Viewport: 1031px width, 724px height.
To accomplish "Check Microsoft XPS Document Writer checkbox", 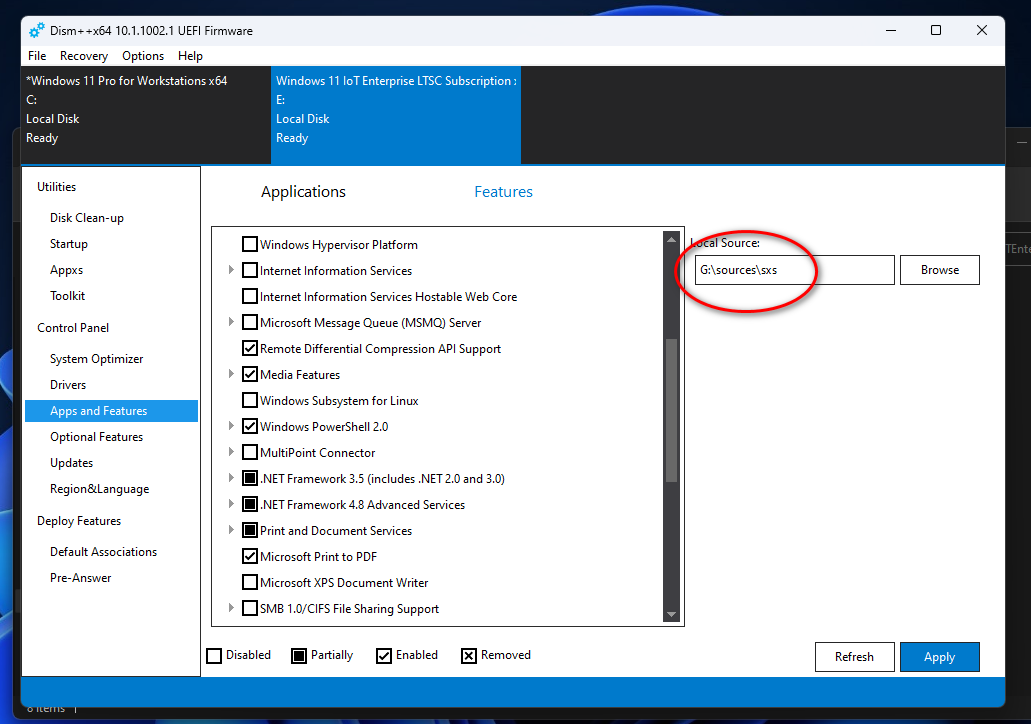I will [250, 582].
